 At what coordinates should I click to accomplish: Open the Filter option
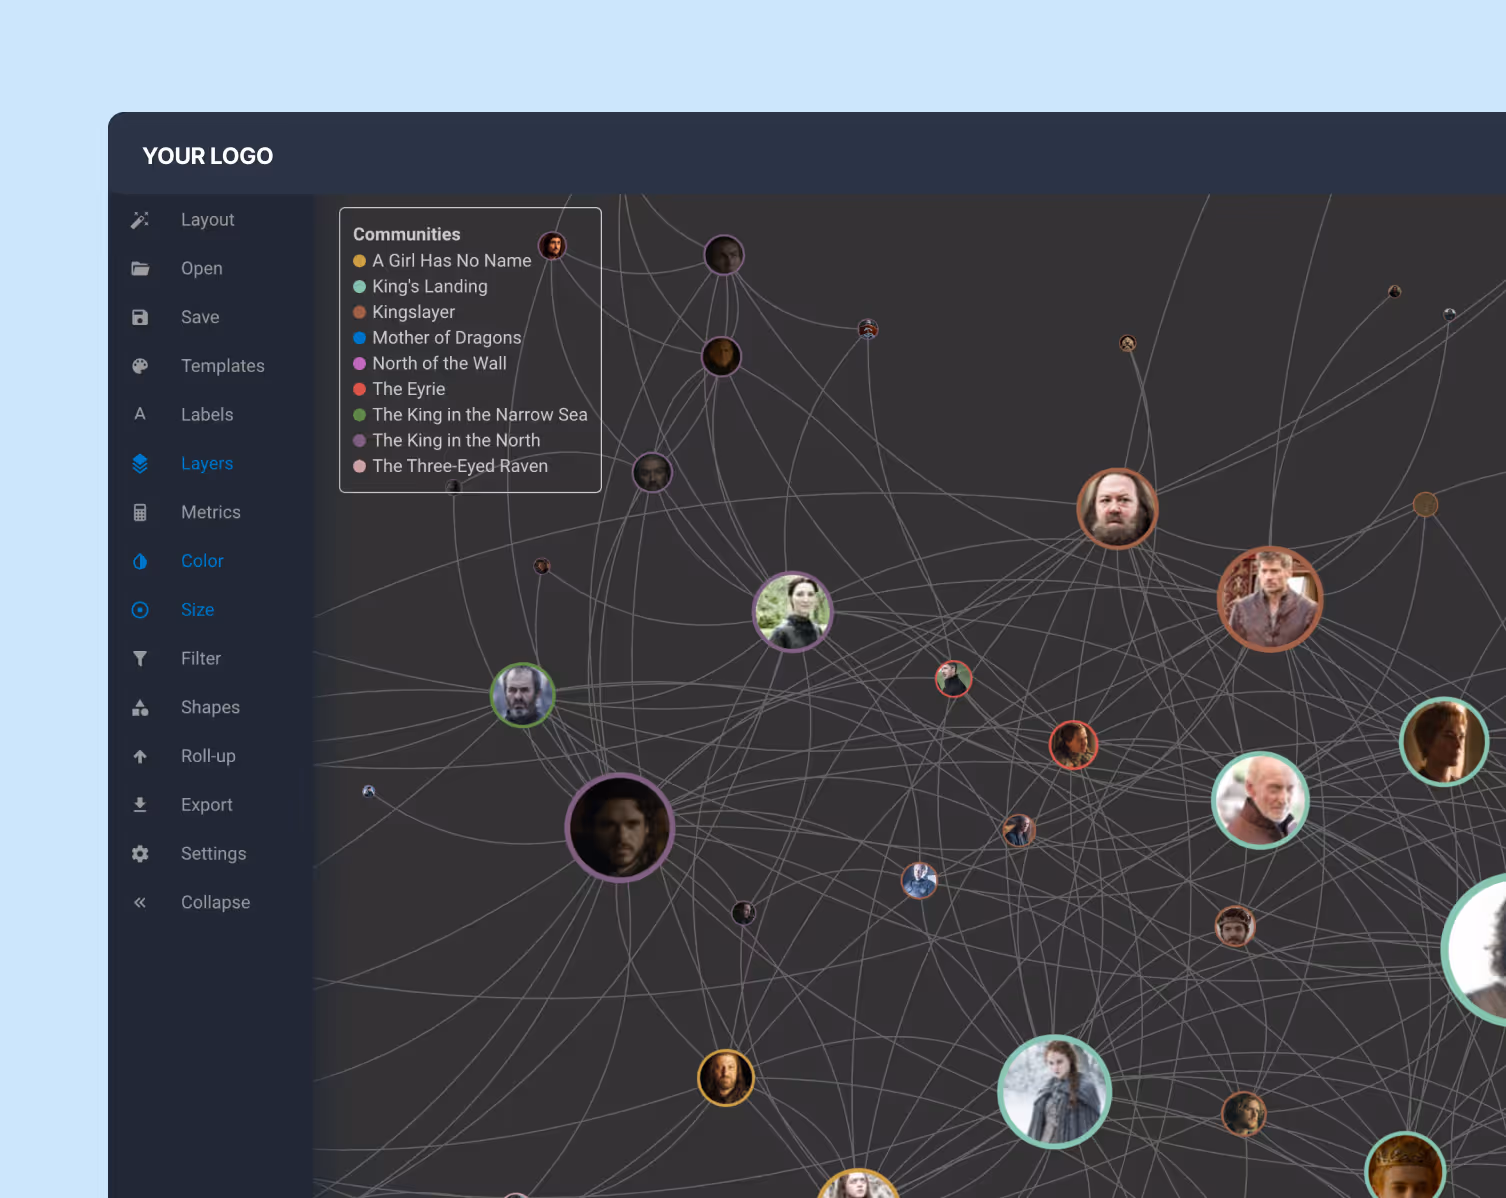(201, 658)
